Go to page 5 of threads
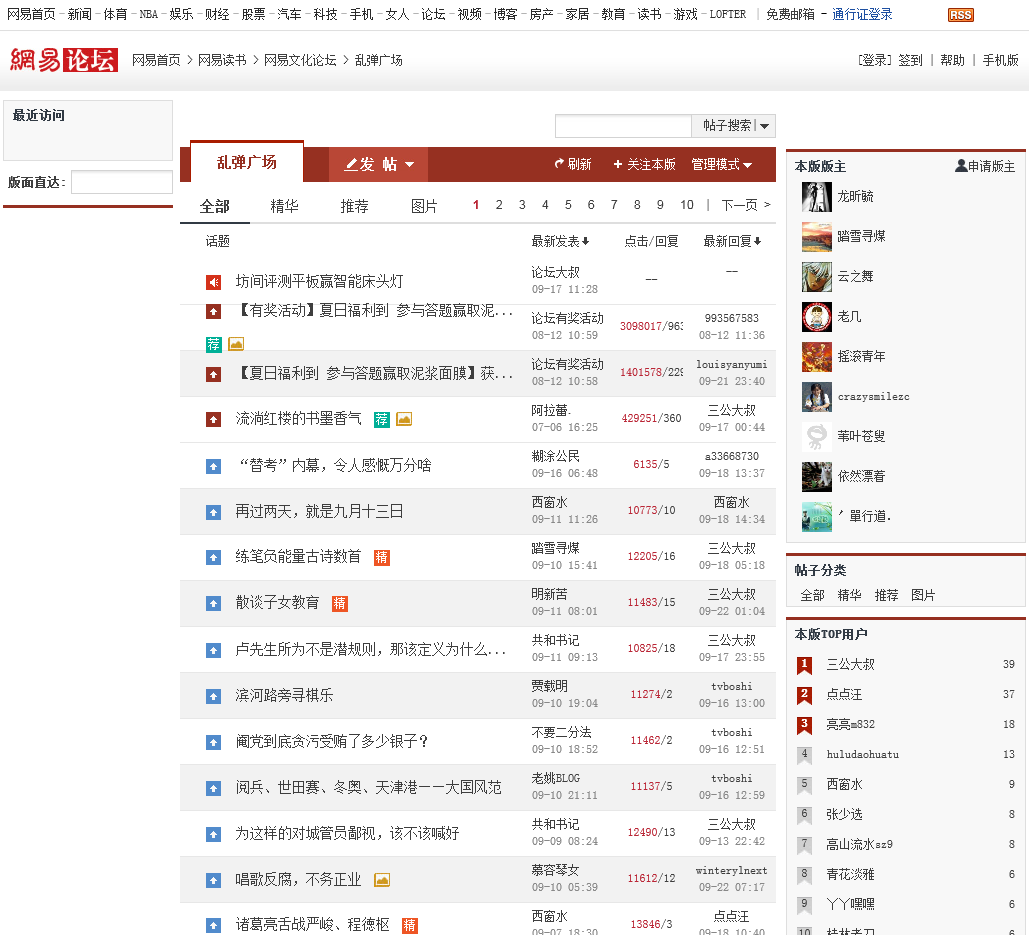 pyautogui.click(x=568, y=205)
